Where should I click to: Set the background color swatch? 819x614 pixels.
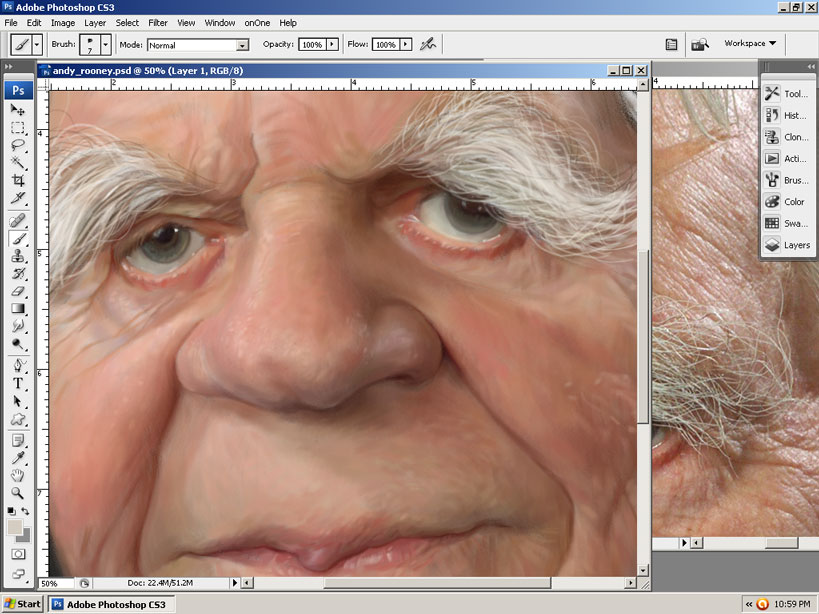pos(25,536)
